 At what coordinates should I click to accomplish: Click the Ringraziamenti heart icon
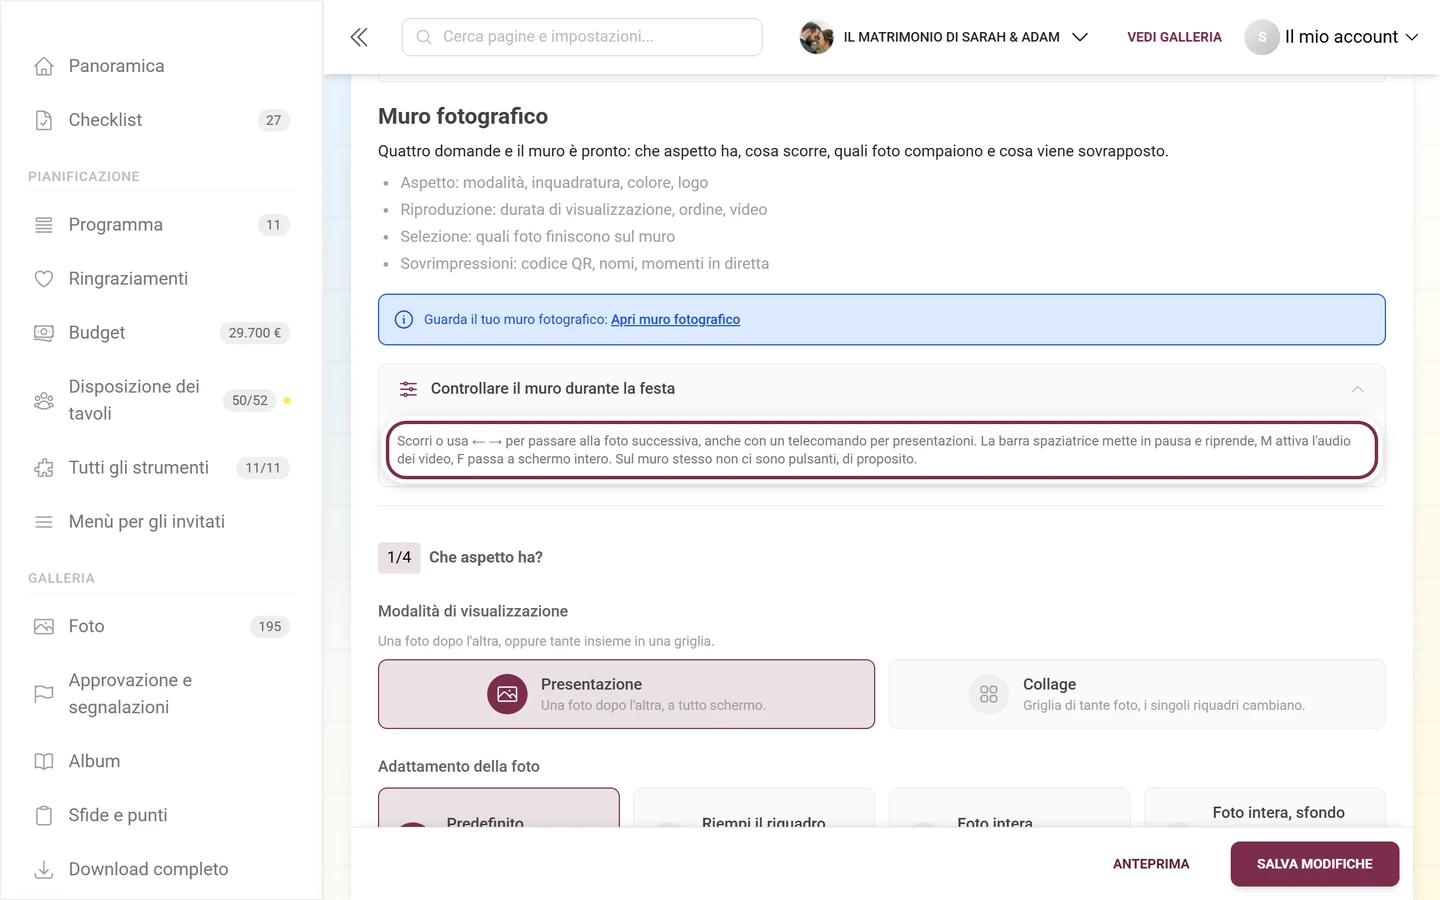click(x=44, y=279)
